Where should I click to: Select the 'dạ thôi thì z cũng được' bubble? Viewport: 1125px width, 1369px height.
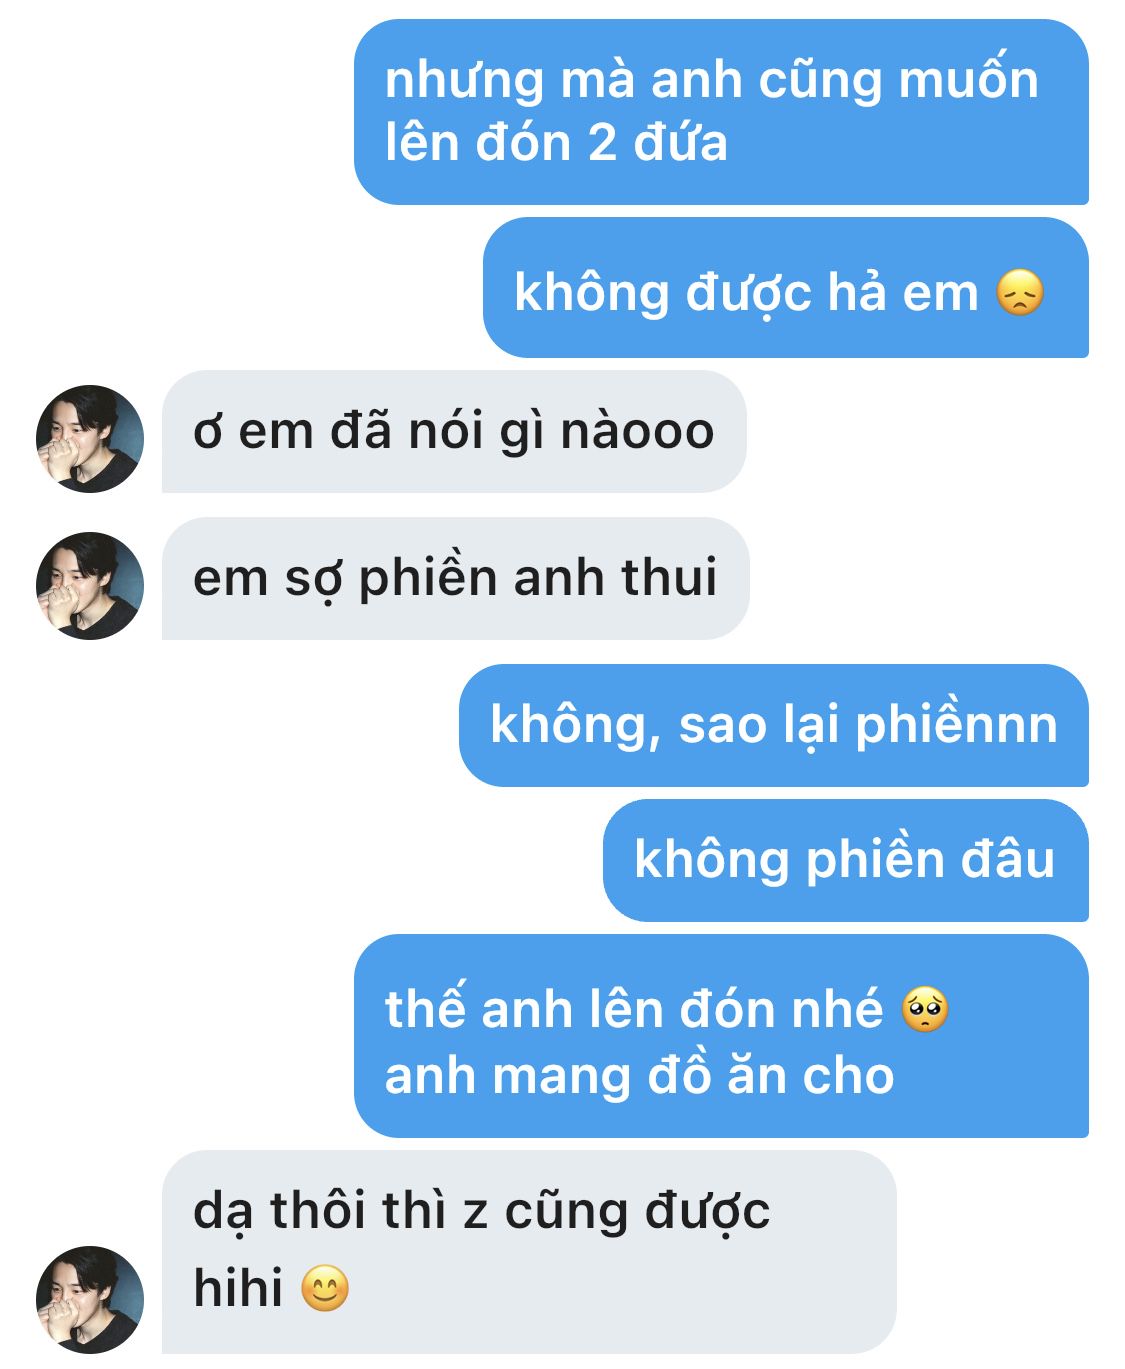[529, 1252]
